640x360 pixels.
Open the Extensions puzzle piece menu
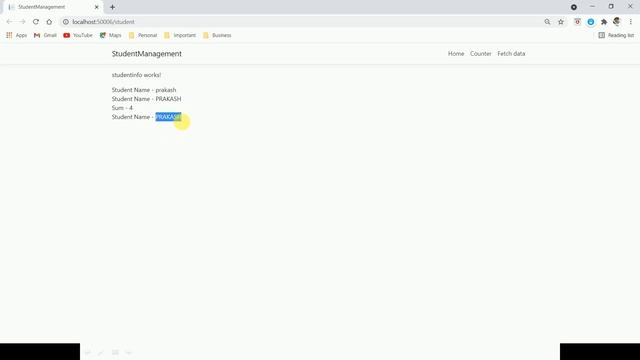pyautogui.click(x=604, y=22)
